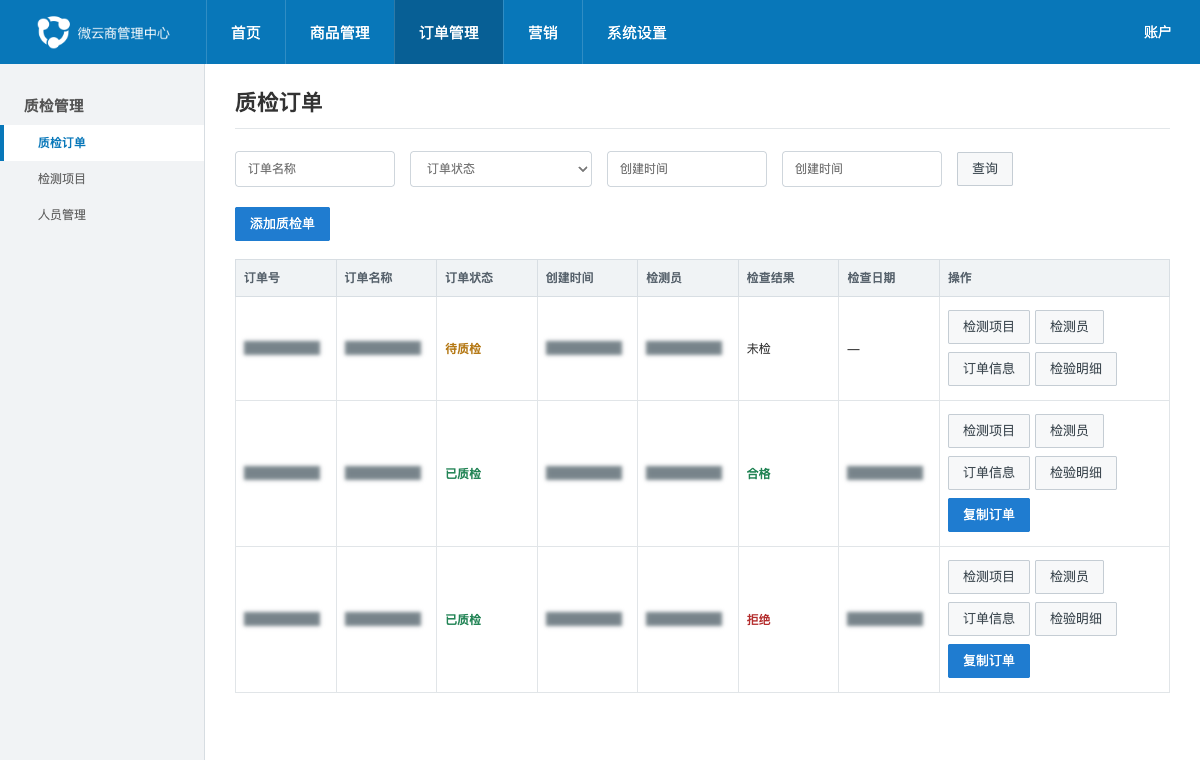Expand the 订单状态 dropdown
This screenshot has width=1200, height=760.
tap(501, 169)
